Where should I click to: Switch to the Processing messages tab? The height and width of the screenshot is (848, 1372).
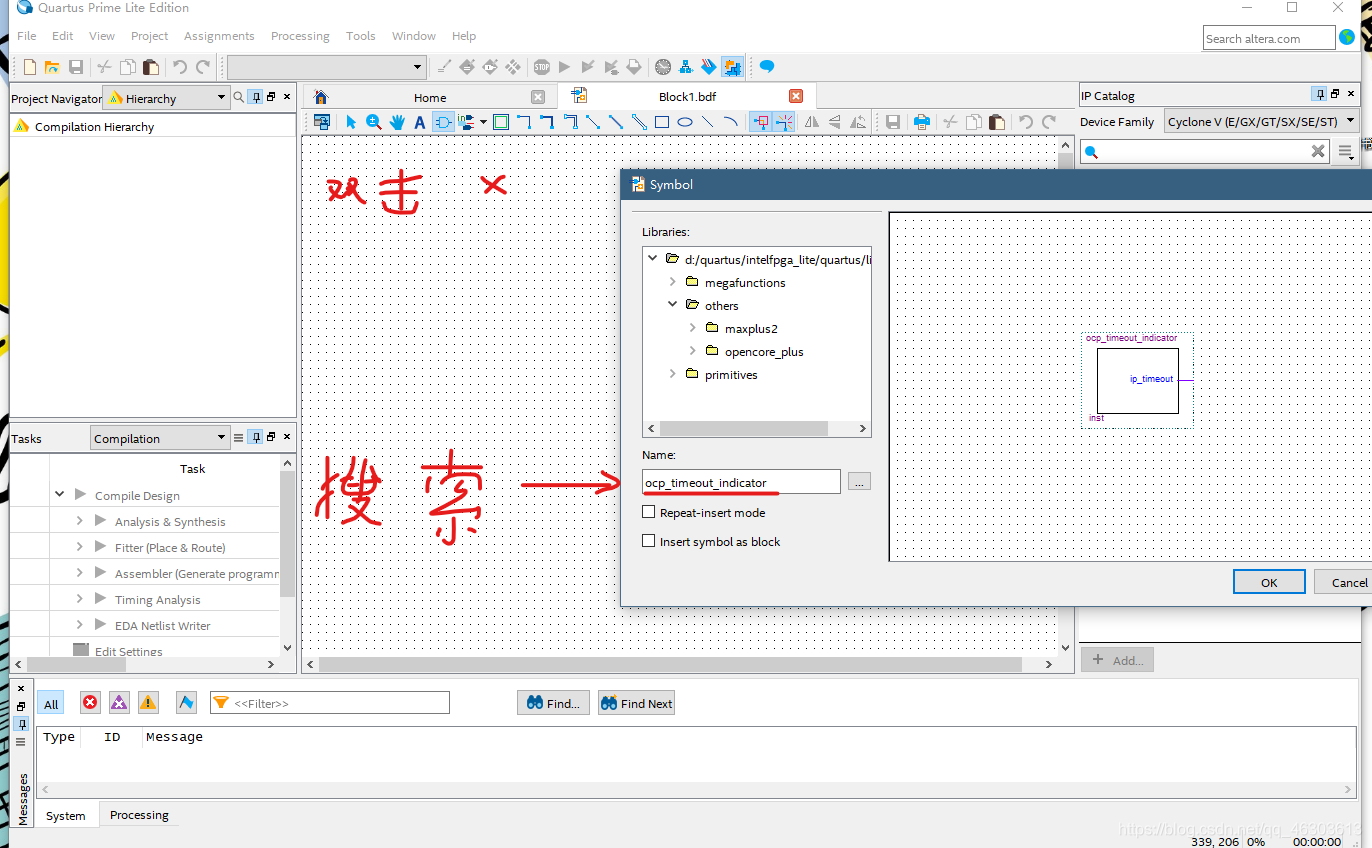(x=139, y=815)
